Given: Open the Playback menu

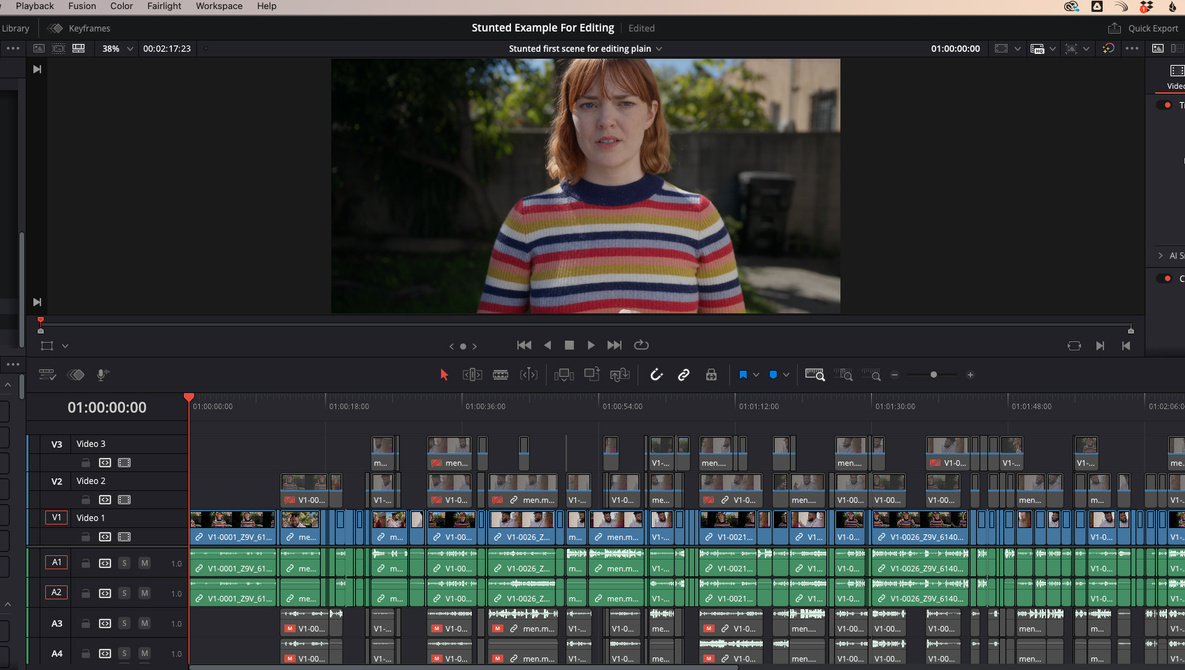Looking at the screenshot, I should 34,6.
